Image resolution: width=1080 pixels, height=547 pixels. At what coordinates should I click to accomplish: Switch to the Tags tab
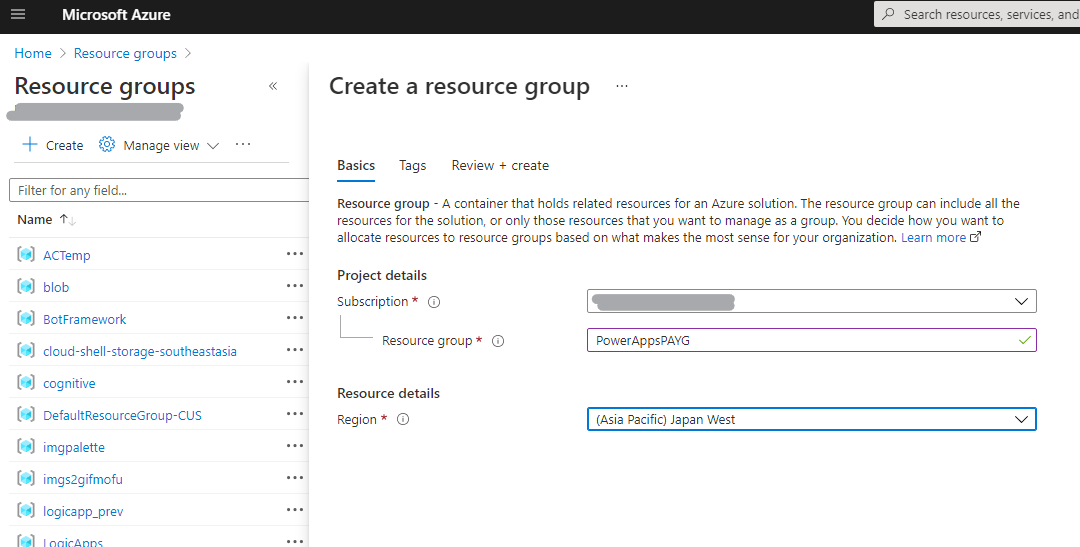pos(413,165)
